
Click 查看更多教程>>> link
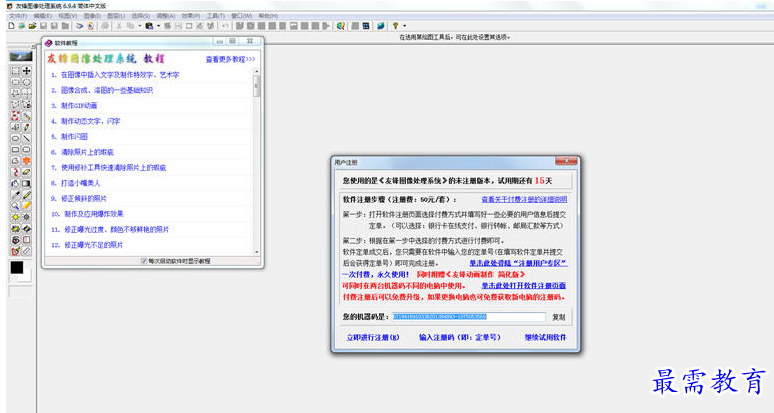(231, 59)
